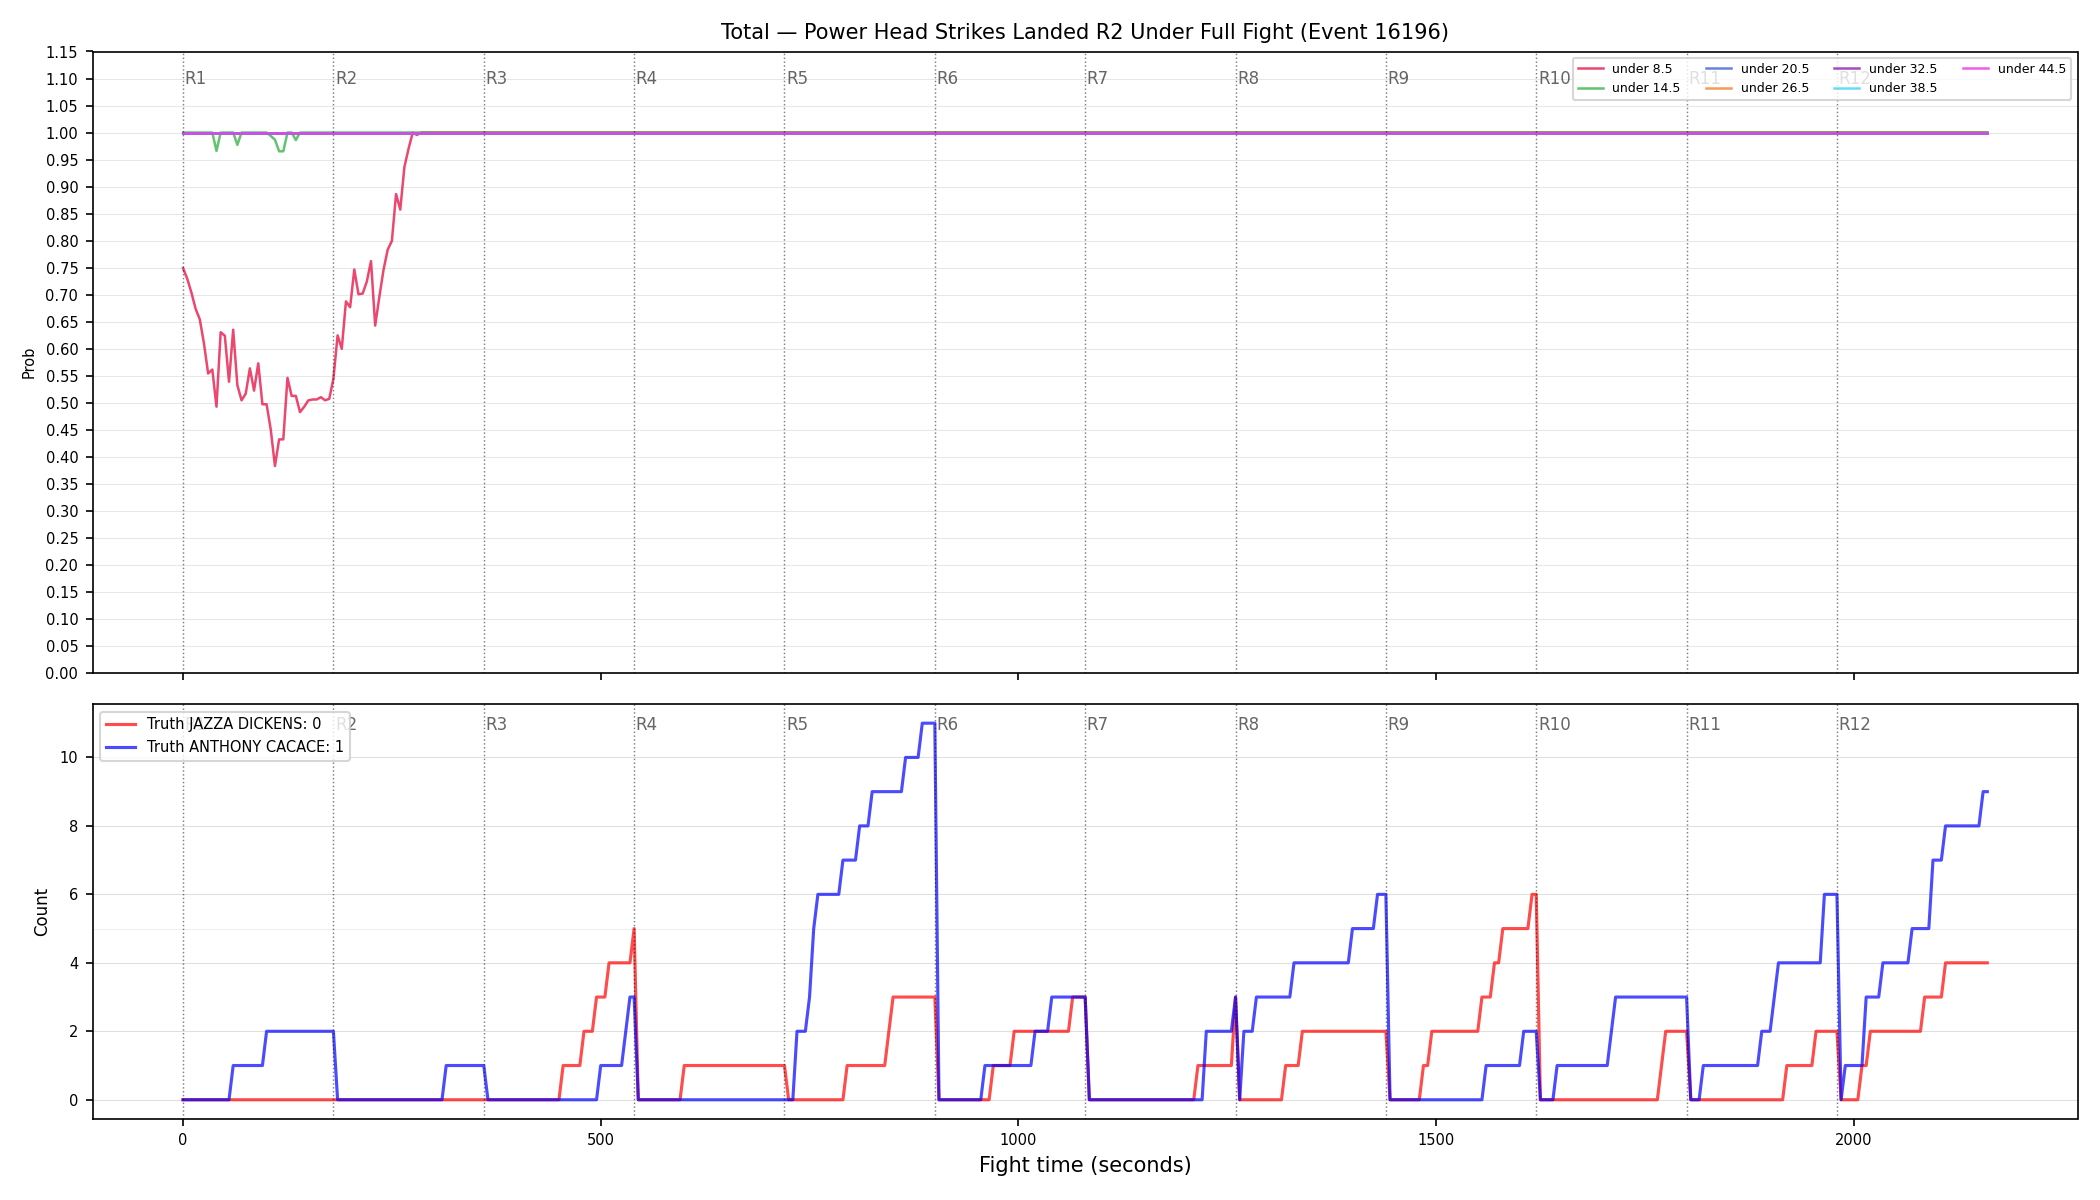Viewport: 2100px width, 1200px height.
Task: Select the 'under 8.5' legend entry
Action: 1625,69
